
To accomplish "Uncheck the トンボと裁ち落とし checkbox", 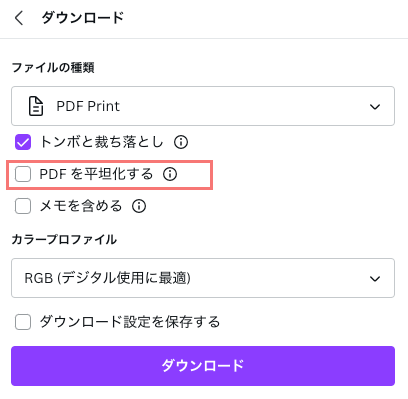I will tap(23, 142).
